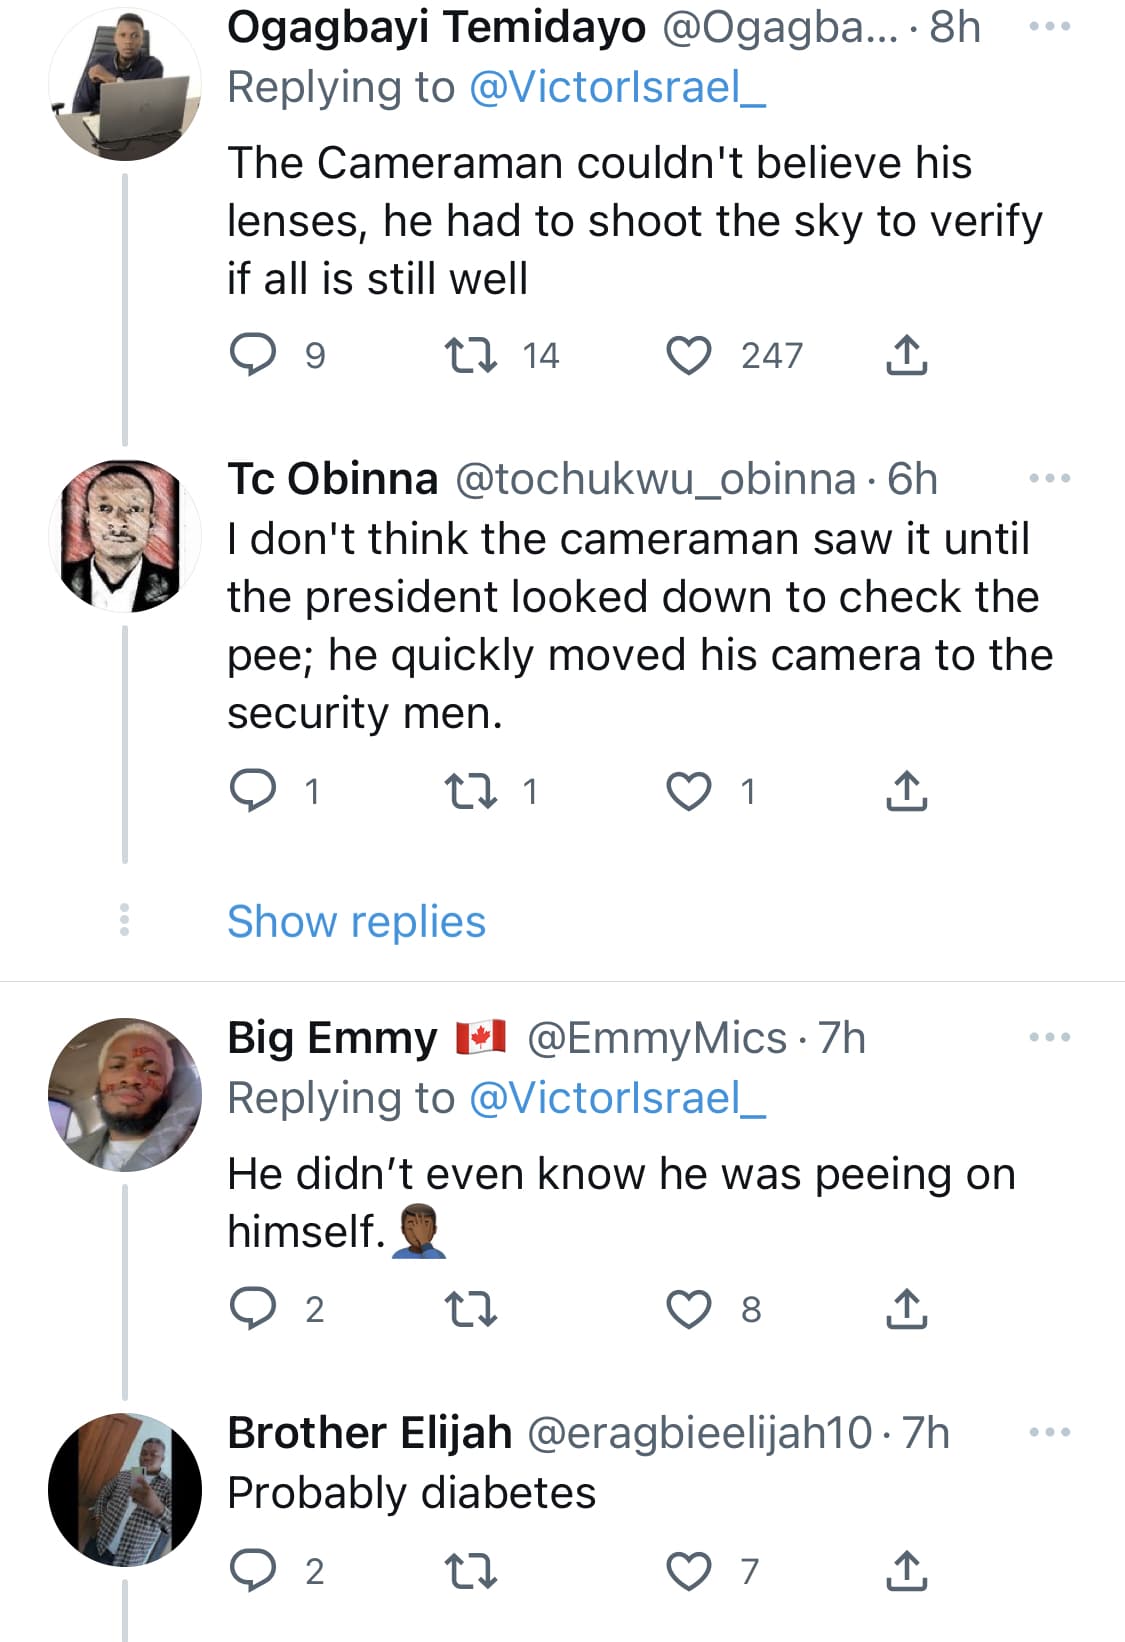Retweet Tc Obinna's tweet
Viewport: 1125px width, 1642px height.
pos(470,791)
